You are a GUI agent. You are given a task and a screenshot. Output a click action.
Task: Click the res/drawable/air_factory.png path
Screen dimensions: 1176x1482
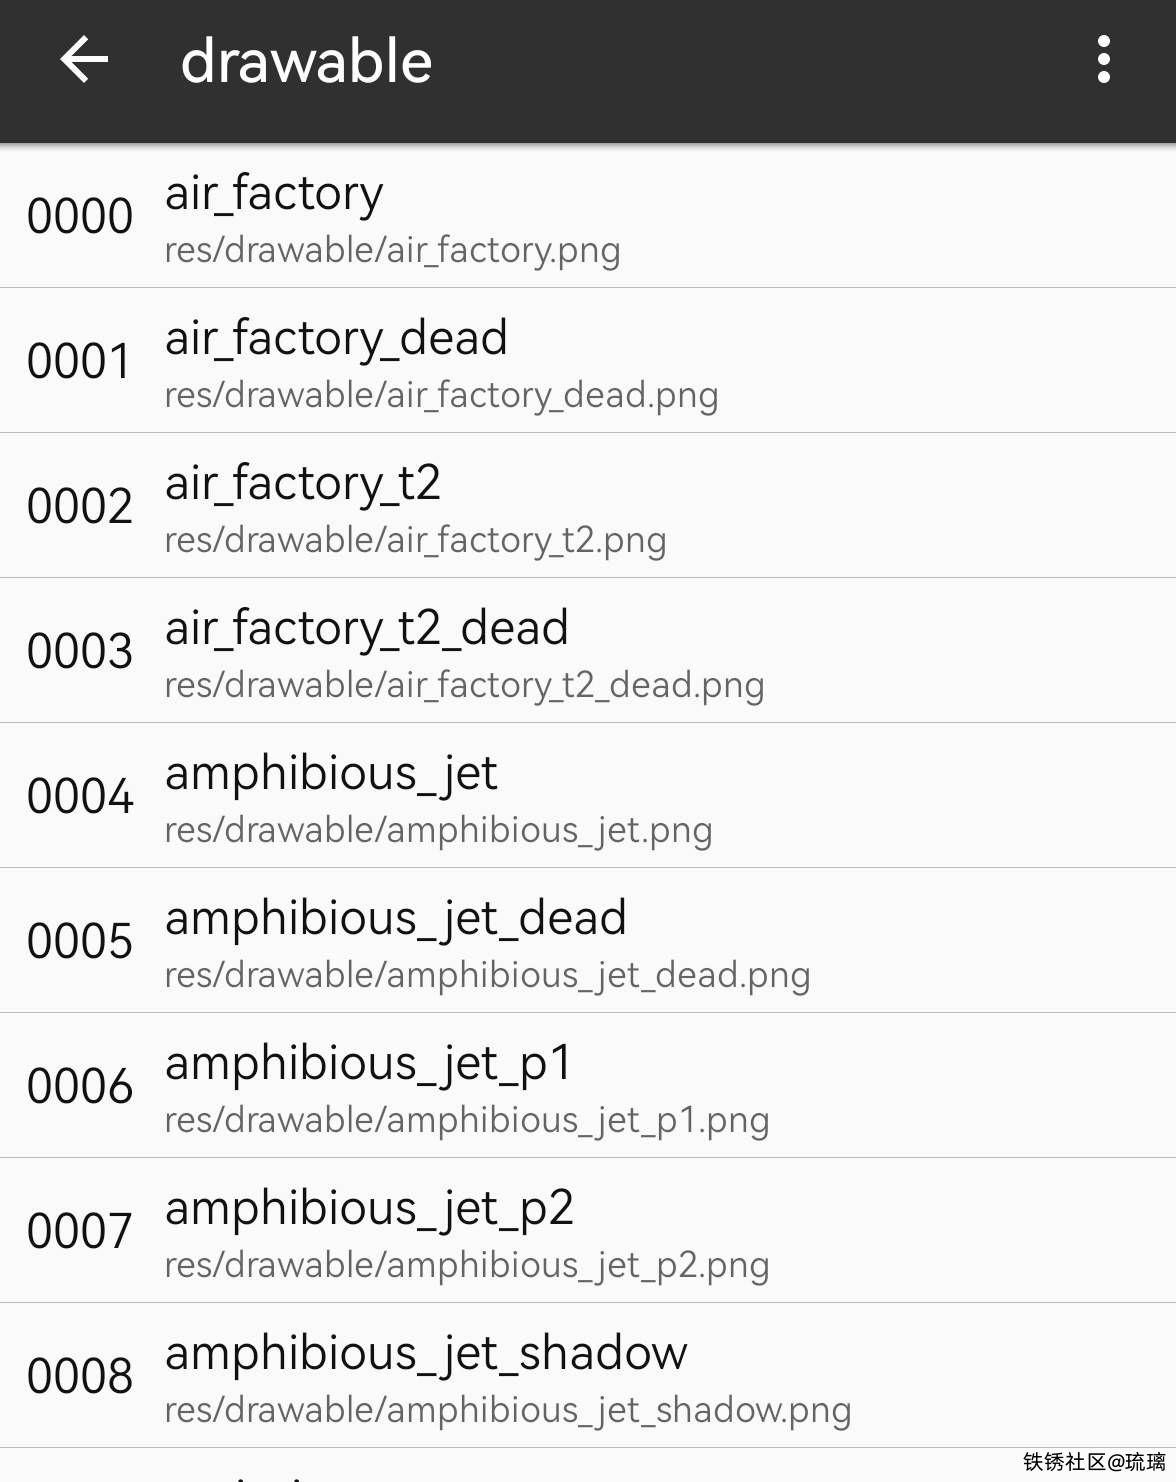coord(392,250)
